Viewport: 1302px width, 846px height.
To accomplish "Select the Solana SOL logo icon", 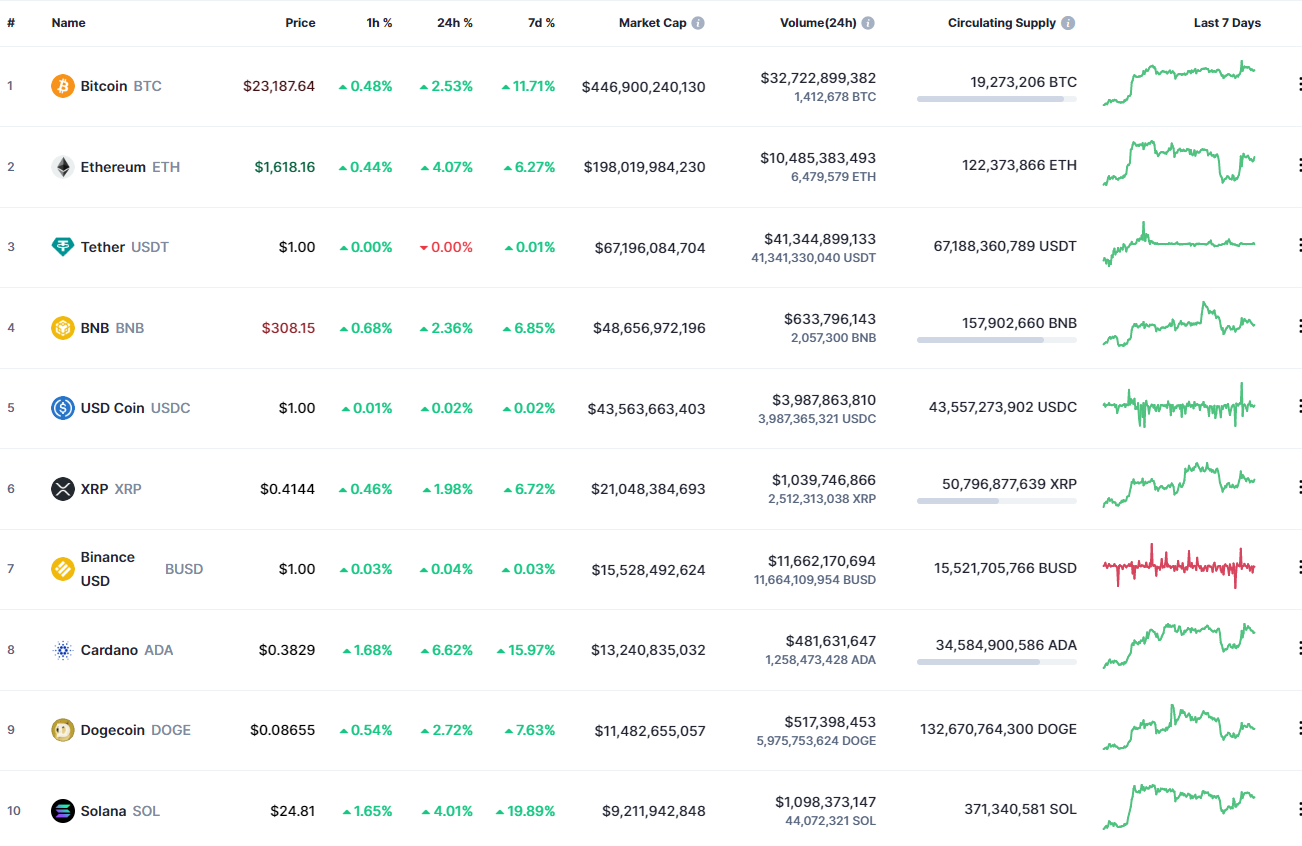I will pos(62,810).
